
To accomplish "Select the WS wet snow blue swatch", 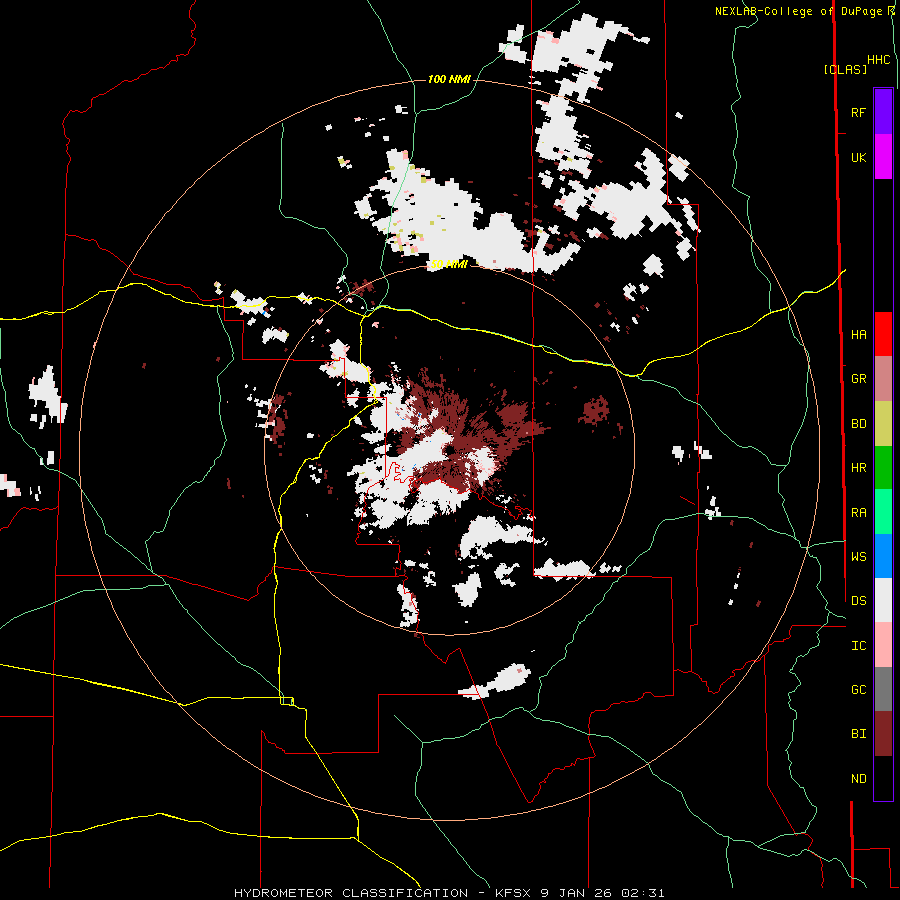I will pos(883,556).
